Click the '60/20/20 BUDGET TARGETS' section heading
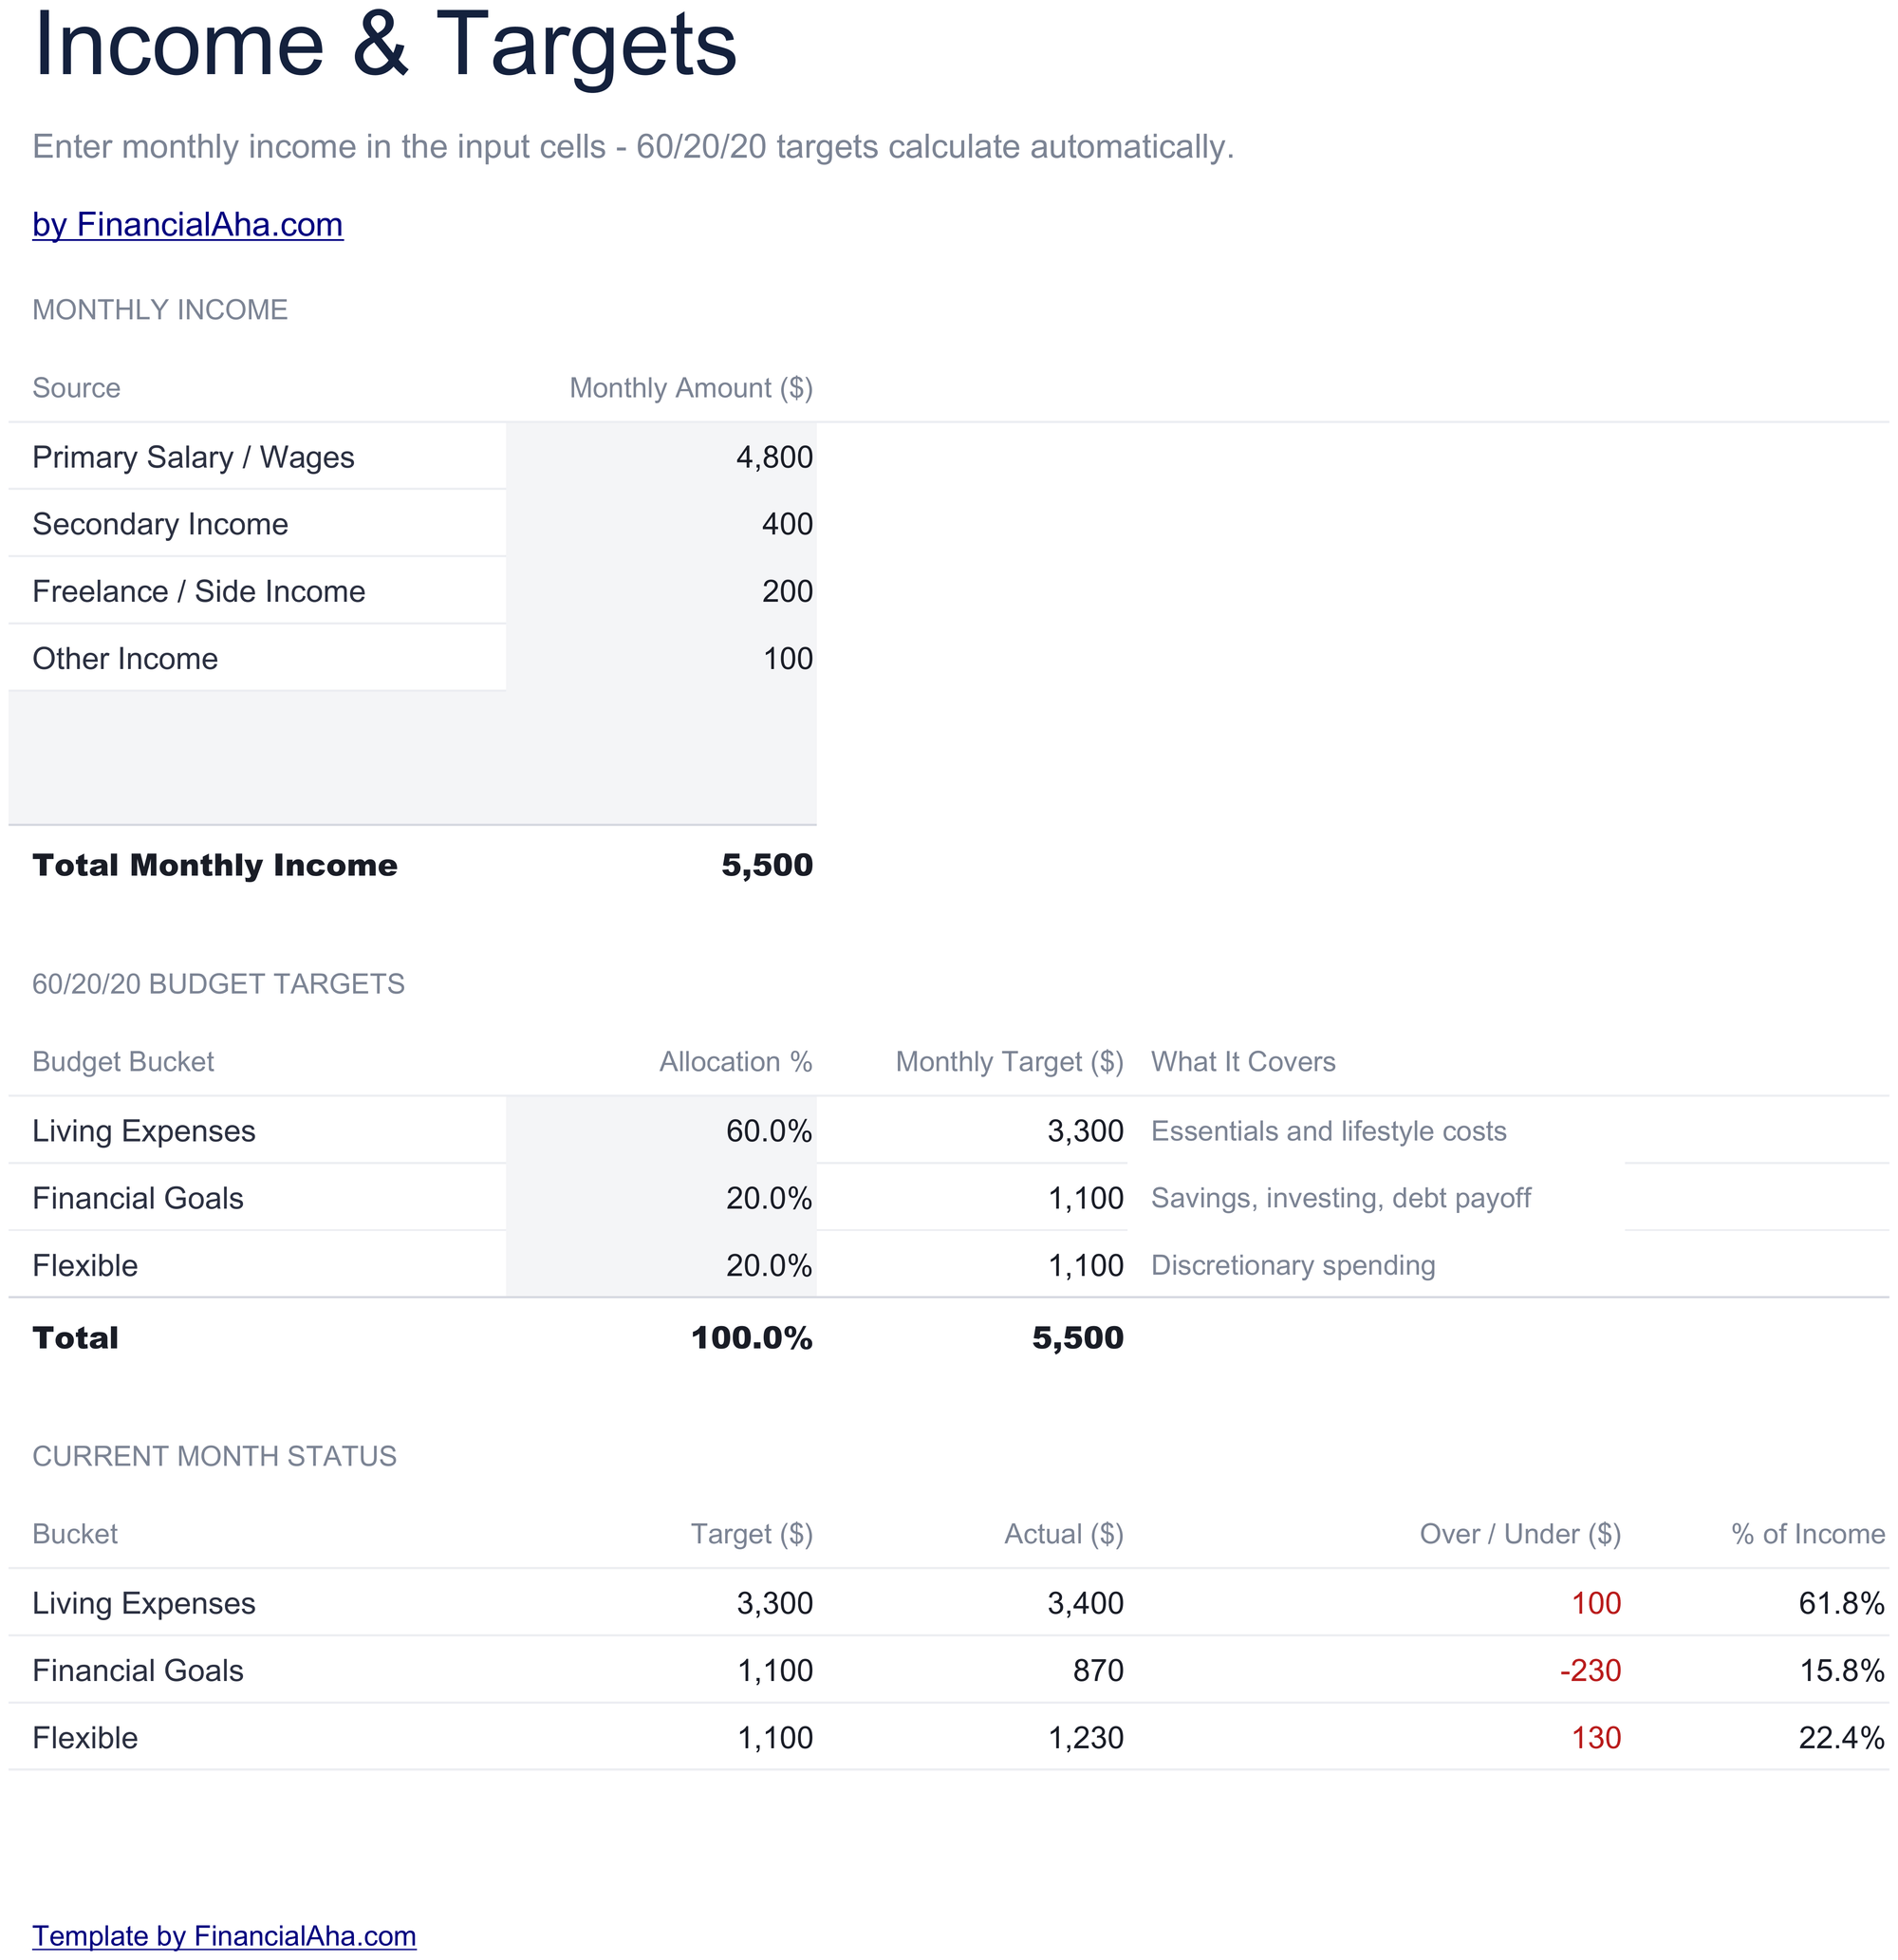This screenshot has width=1898, height=1960. coord(218,984)
